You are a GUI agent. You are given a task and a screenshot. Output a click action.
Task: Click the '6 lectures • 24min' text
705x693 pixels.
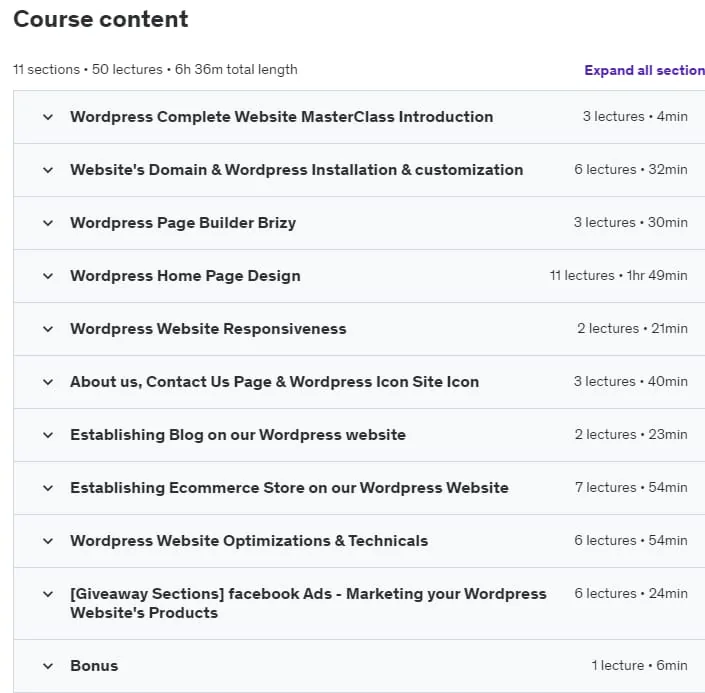point(631,594)
